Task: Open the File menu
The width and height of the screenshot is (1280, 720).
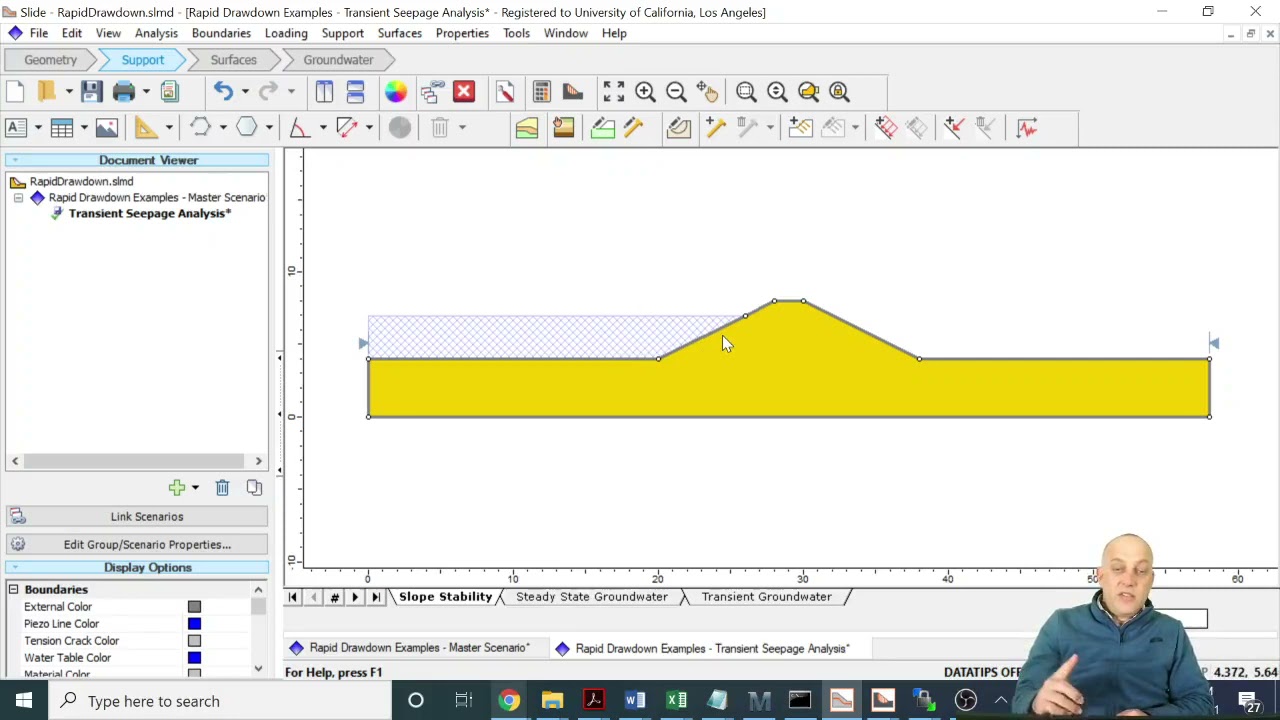Action: [39, 33]
